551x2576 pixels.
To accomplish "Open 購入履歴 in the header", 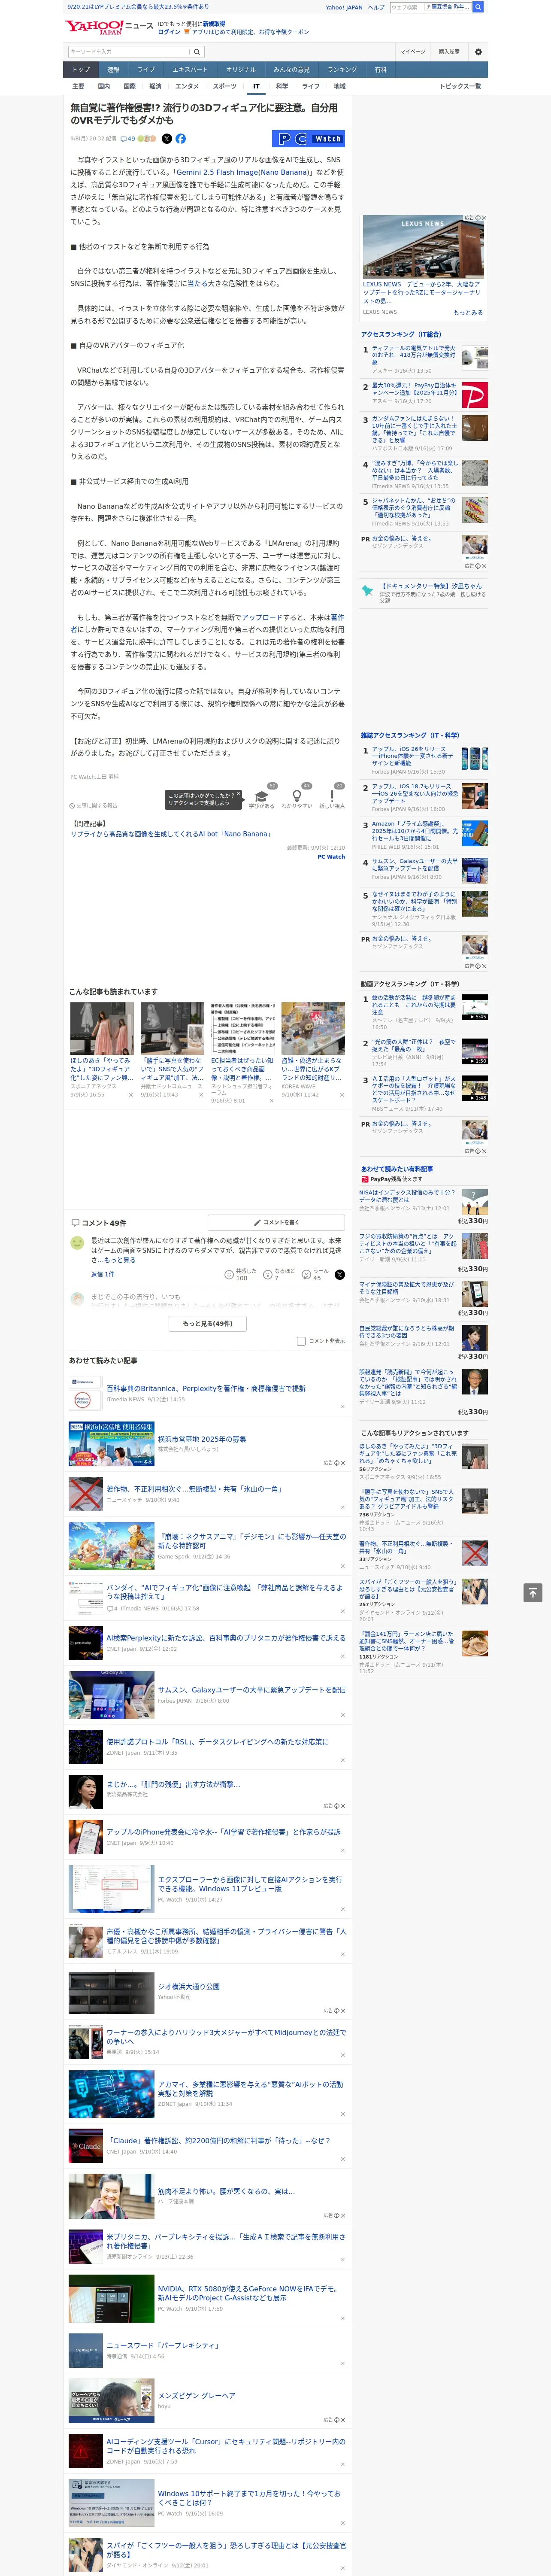I will pos(449,51).
